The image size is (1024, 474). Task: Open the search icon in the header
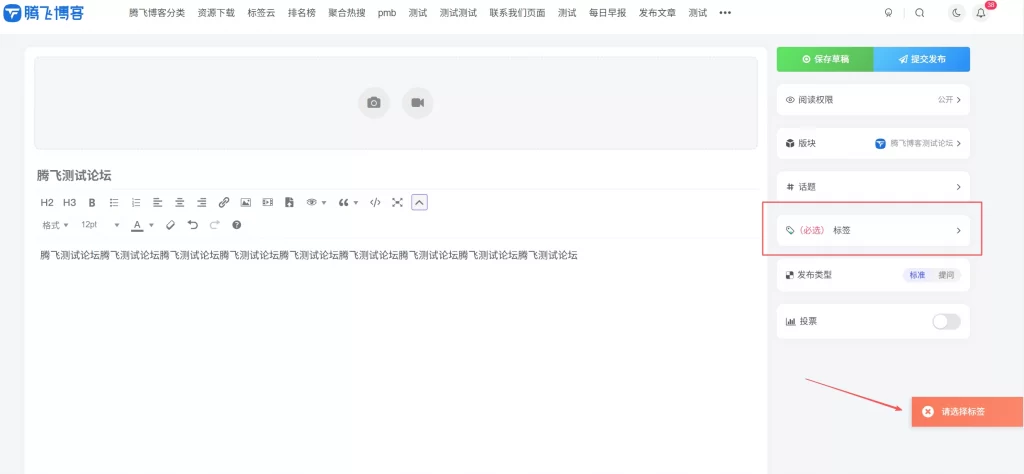(919, 13)
